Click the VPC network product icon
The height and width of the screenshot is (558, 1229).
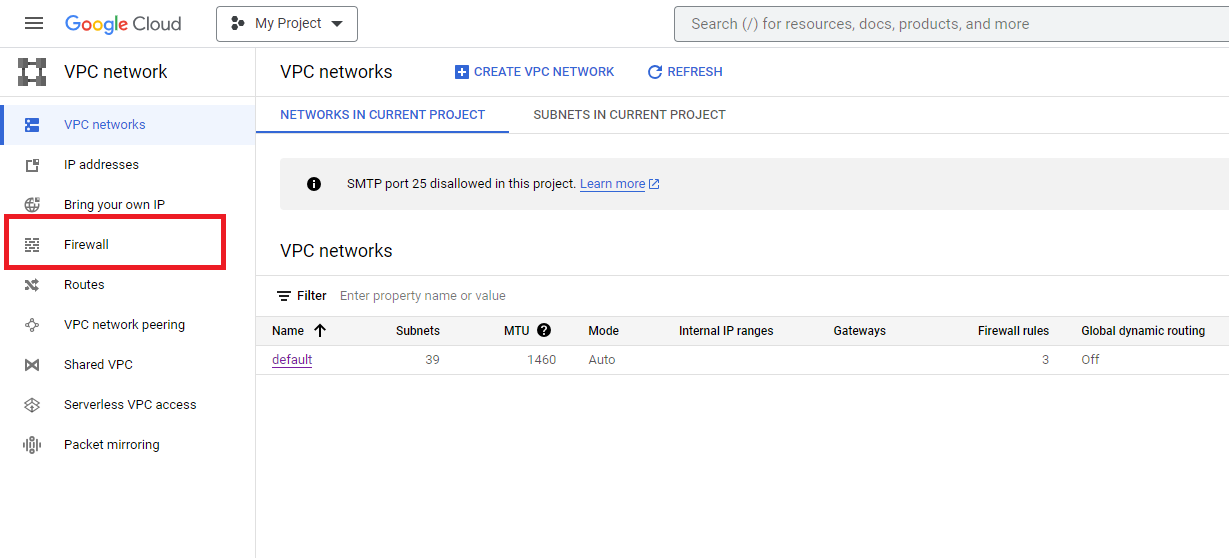point(32,72)
